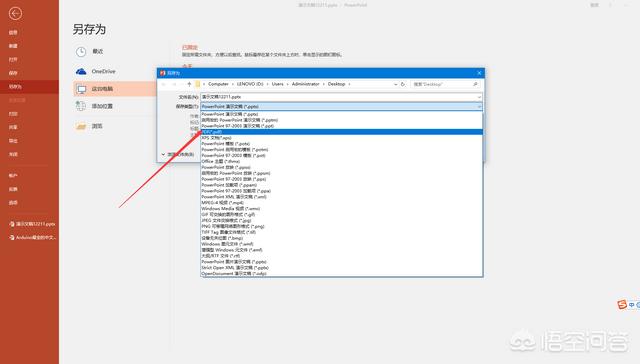Image resolution: width=640 pixels, height=364 pixels.
Task: Select PowerPoint 97-2003 (*.ppt) presentation type
Action: click(342, 126)
